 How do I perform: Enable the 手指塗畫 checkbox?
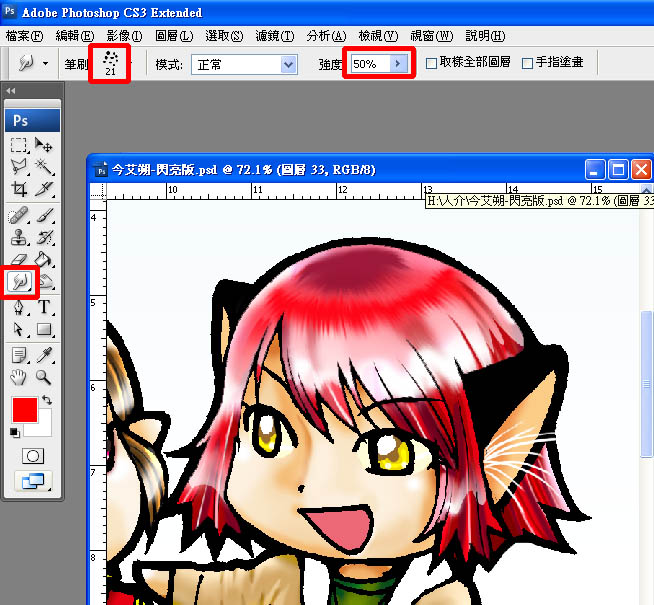[x=527, y=63]
